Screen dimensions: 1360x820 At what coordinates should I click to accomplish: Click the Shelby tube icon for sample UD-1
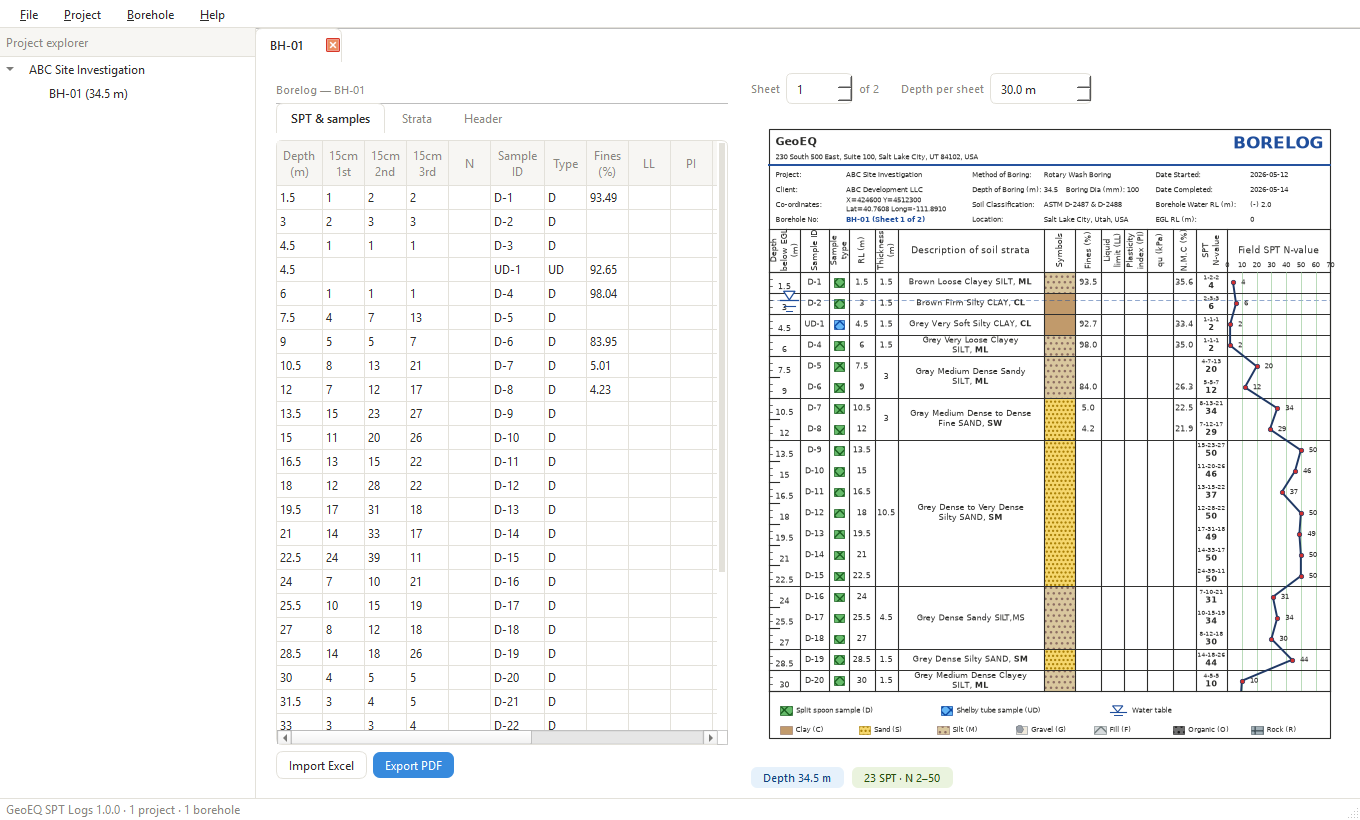[840, 324]
